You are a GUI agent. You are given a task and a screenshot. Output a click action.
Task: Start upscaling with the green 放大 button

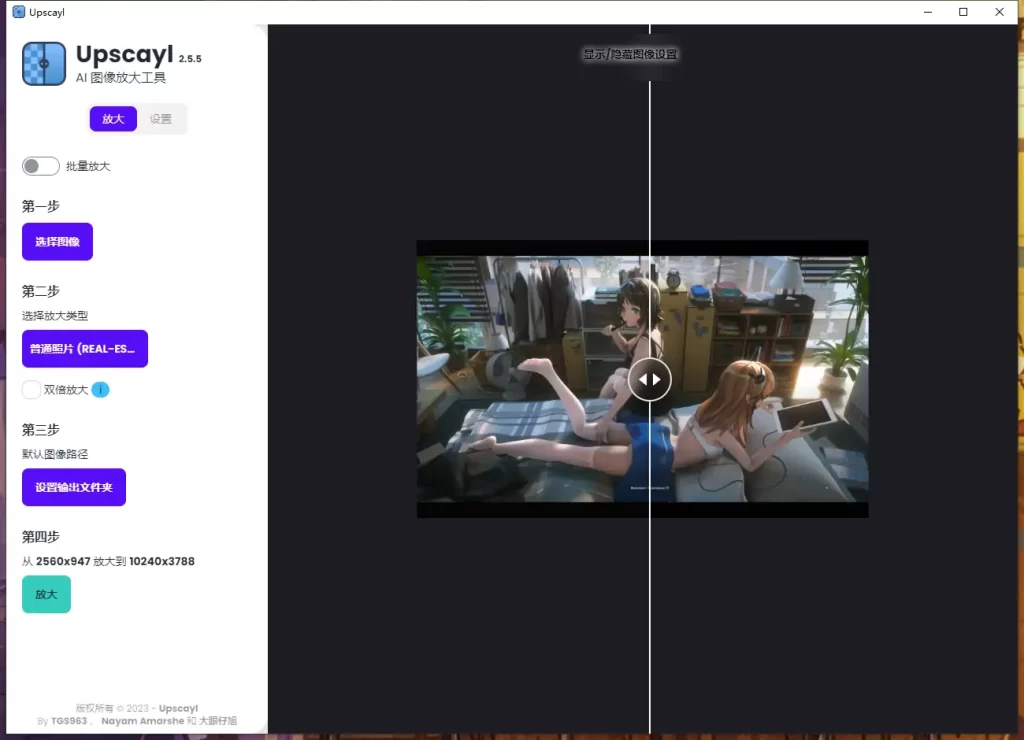[x=46, y=594]
